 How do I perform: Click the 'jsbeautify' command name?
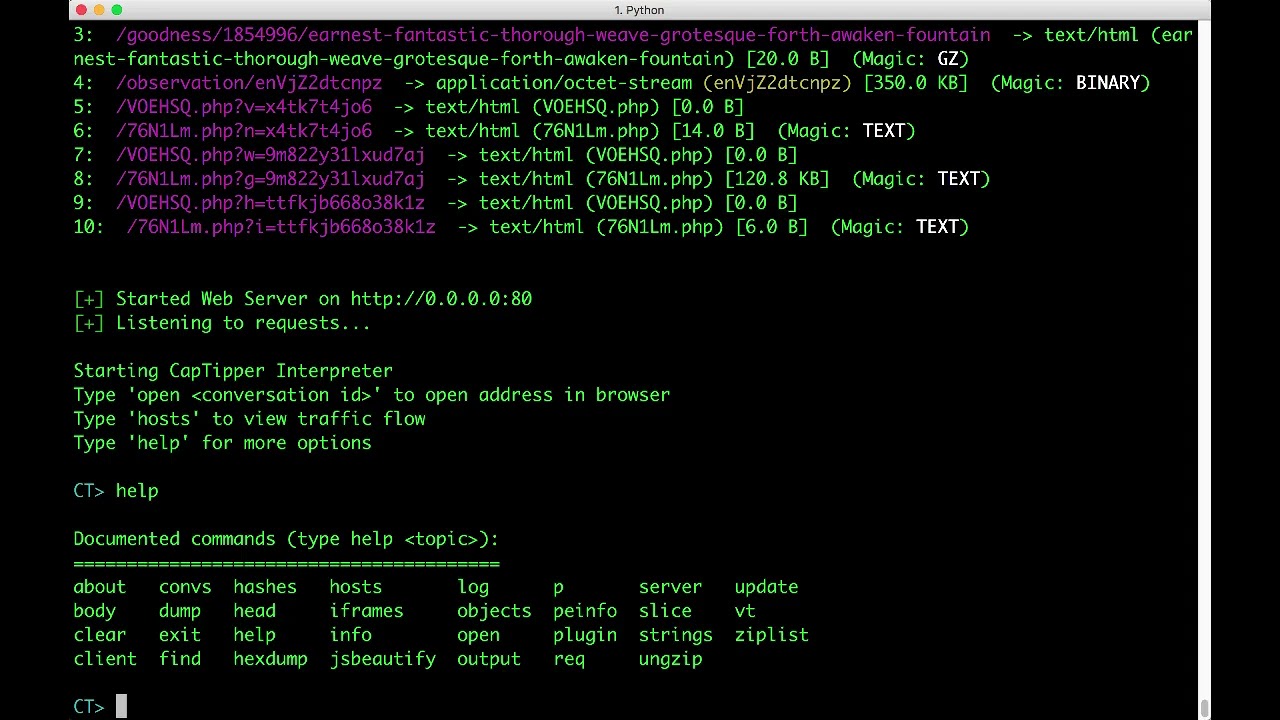[383, 659]
